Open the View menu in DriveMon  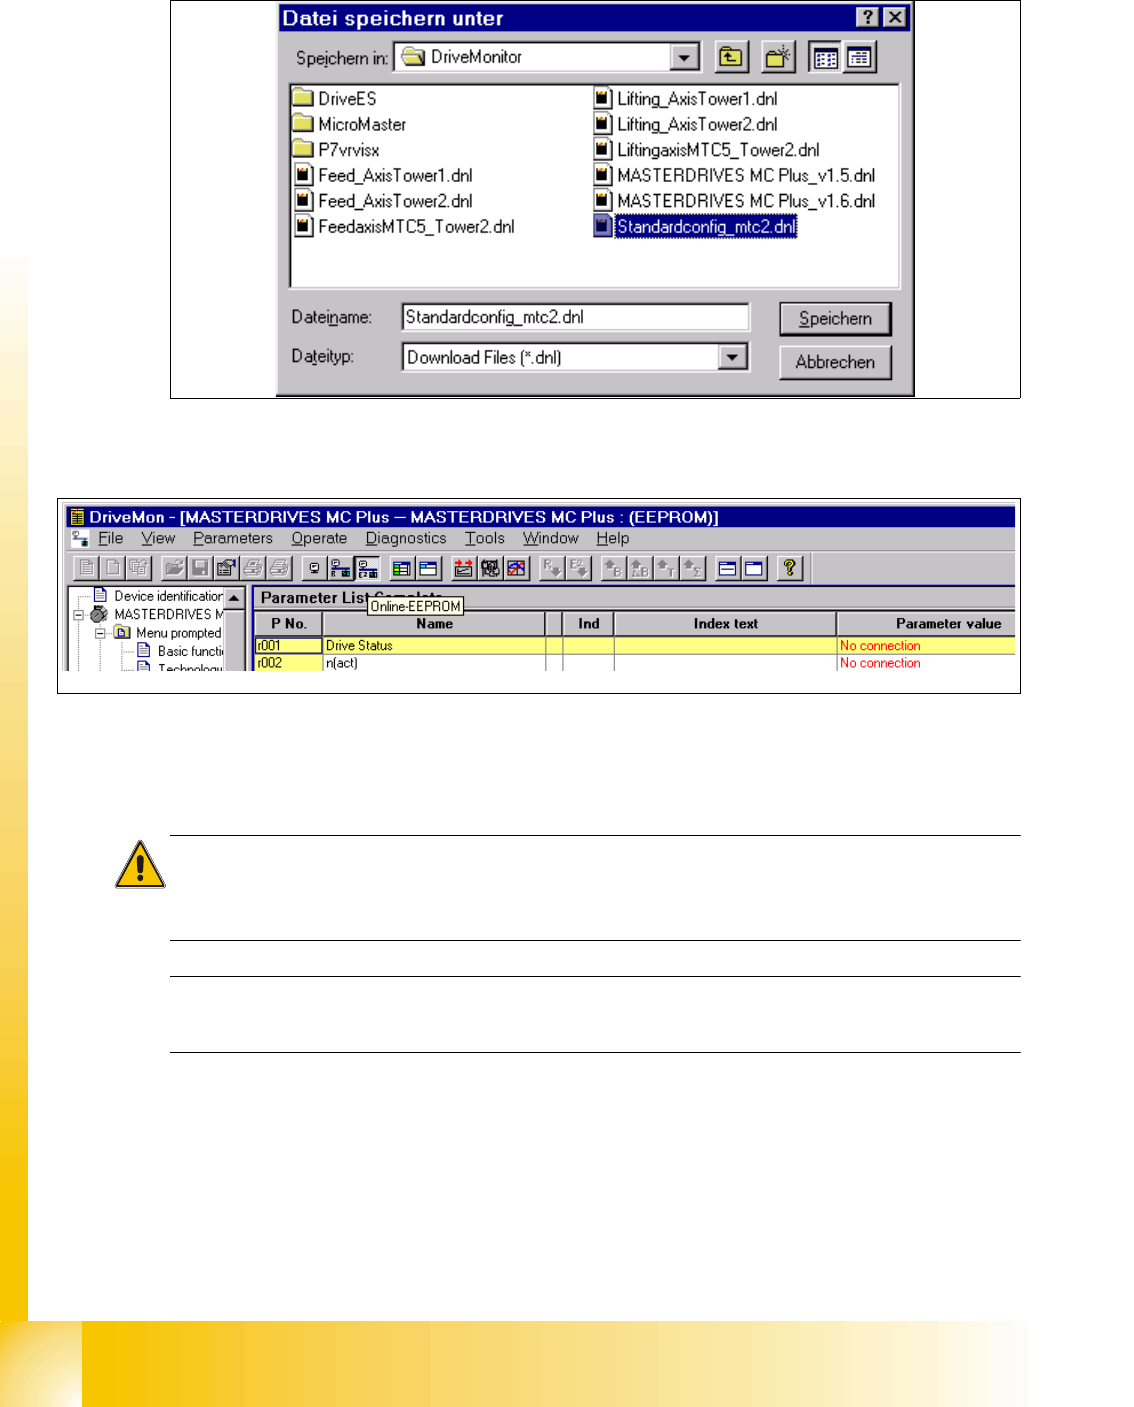pyautogui.click(x=158, y=538)
